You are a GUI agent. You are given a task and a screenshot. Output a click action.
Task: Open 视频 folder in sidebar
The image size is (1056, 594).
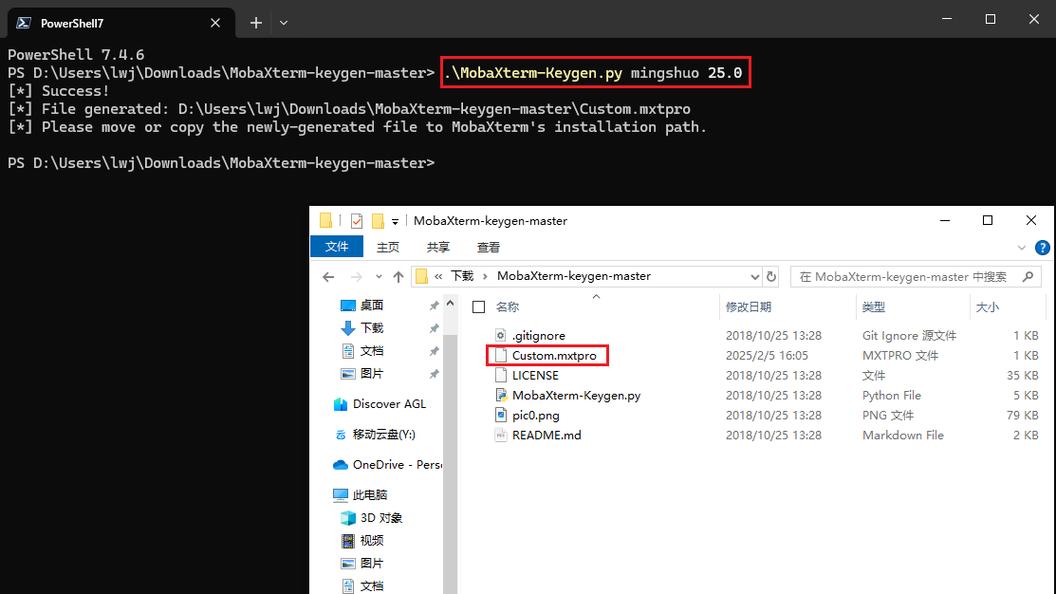click(371, 541)
